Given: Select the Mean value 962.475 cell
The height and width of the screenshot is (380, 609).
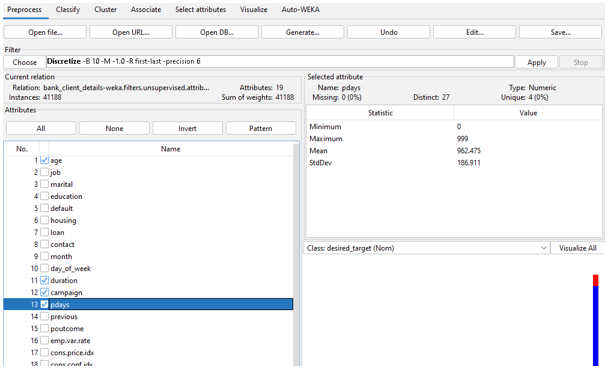Looking at the screenshot, I should [x=528, y=151].
